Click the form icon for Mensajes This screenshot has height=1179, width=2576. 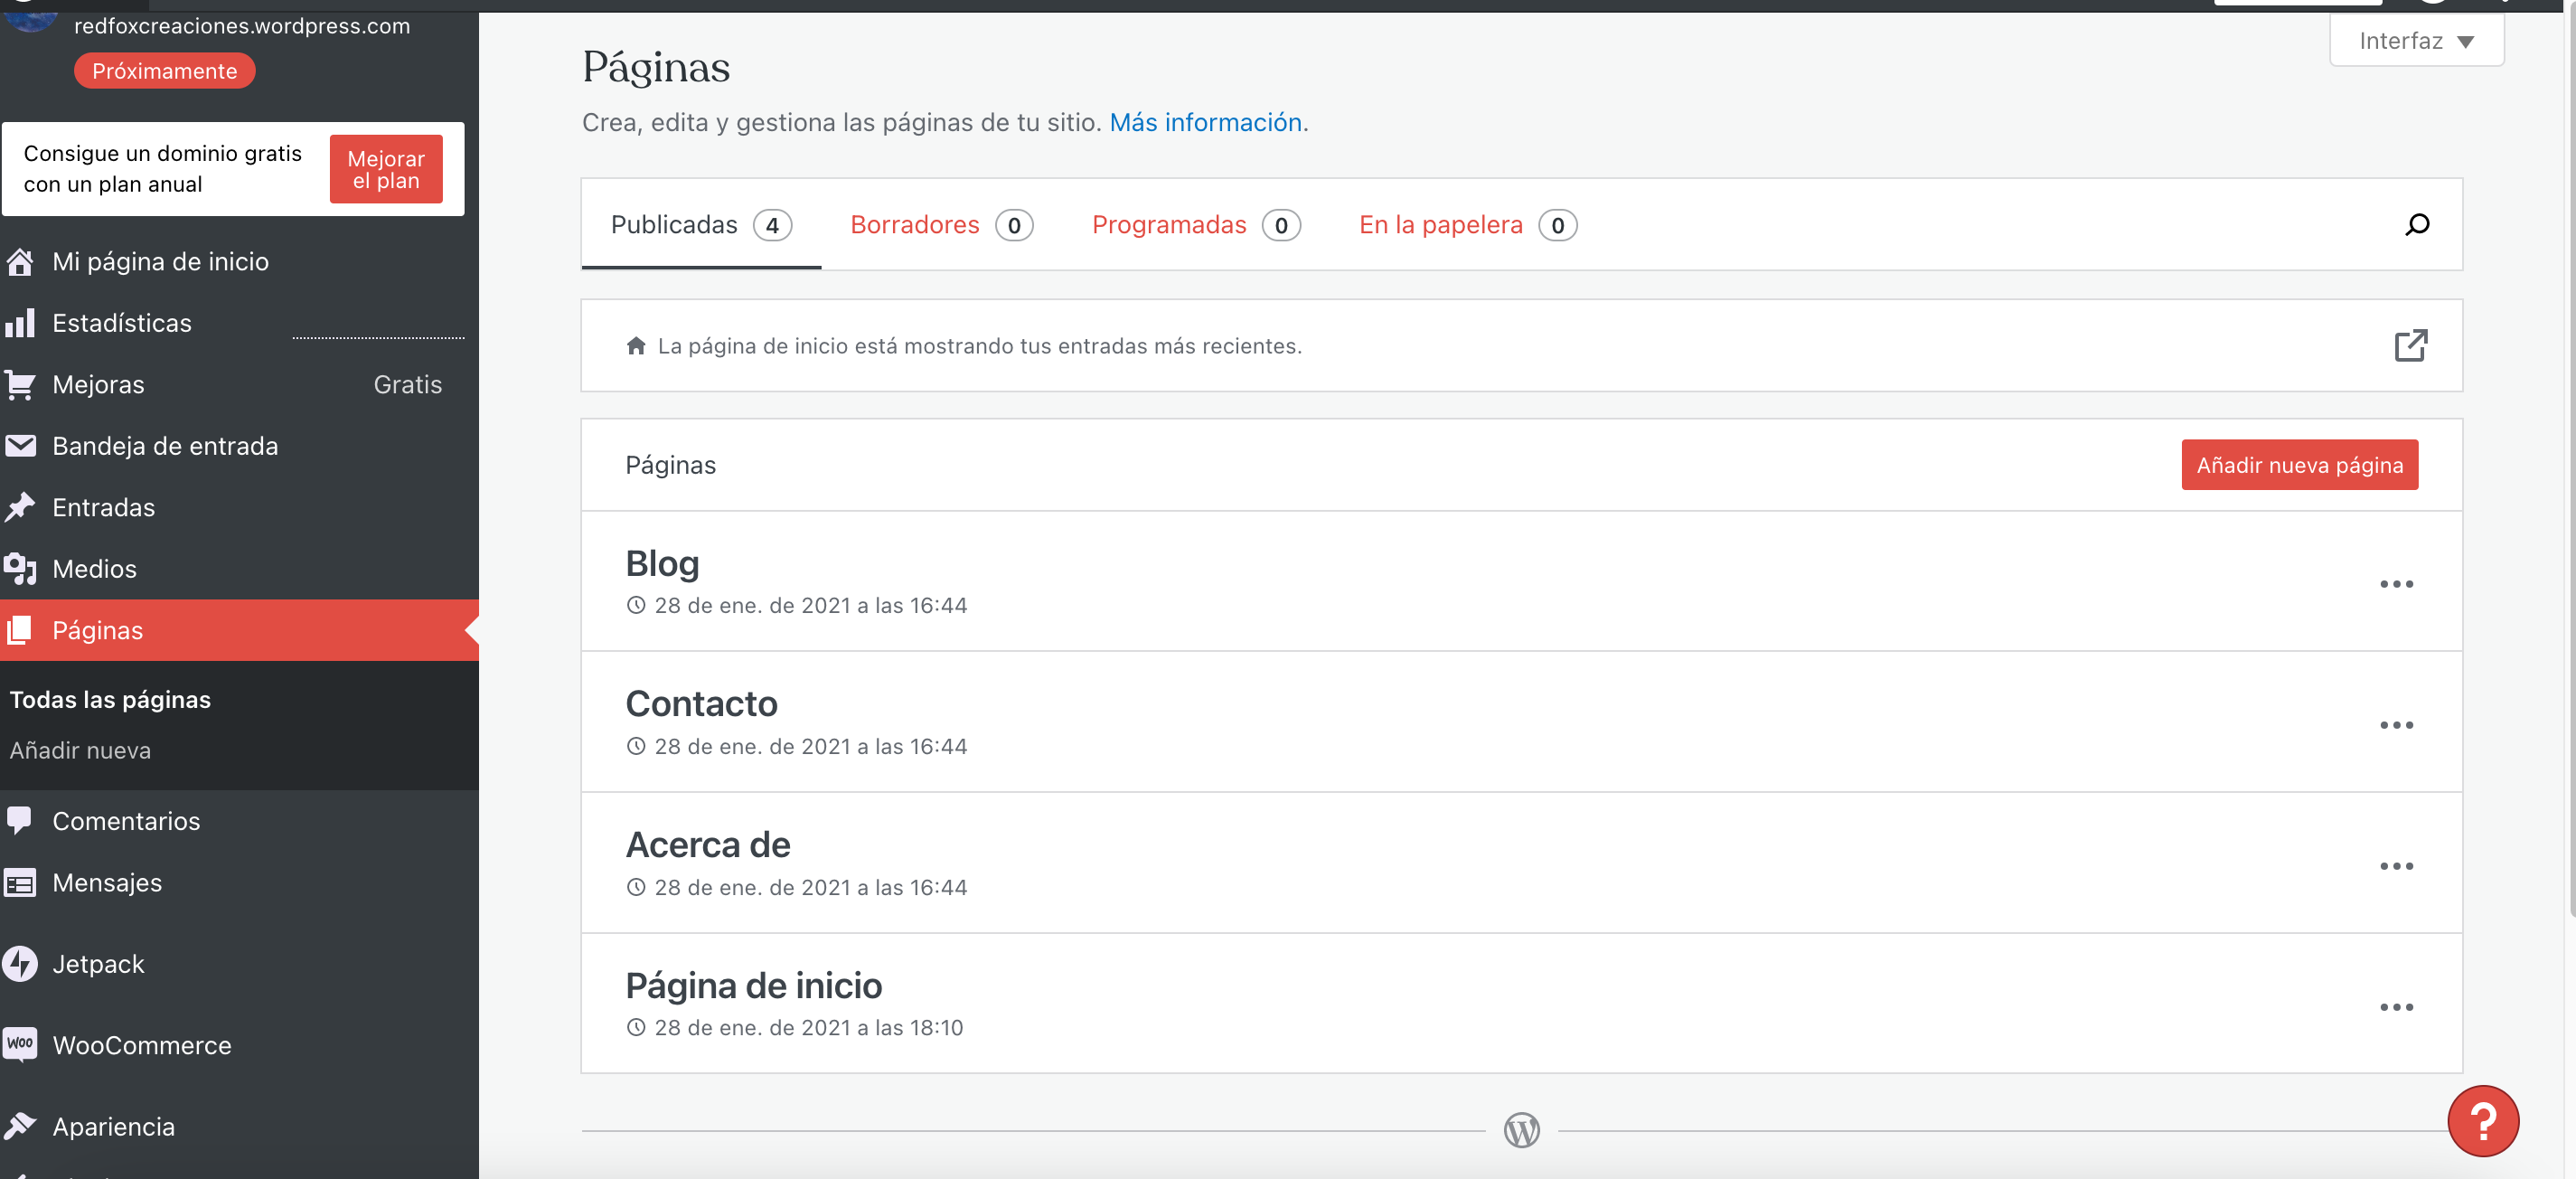(x=20, y=883)
